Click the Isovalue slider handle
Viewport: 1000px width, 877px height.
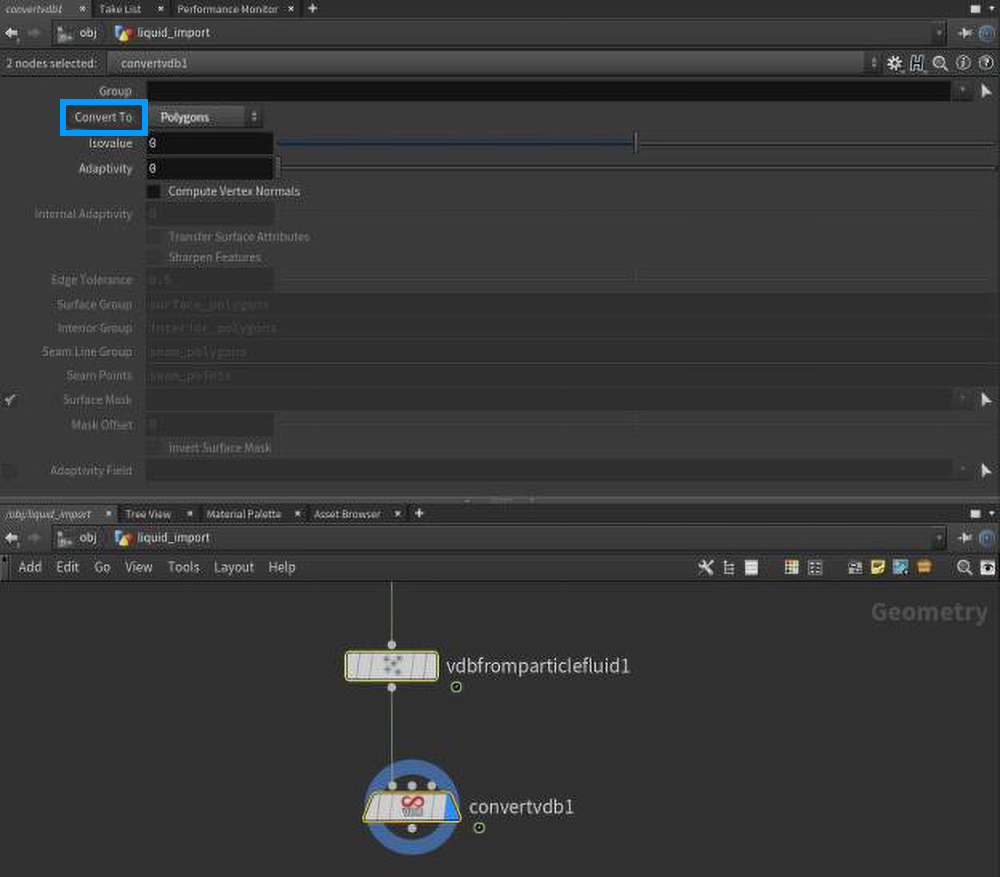pos(635,144)
